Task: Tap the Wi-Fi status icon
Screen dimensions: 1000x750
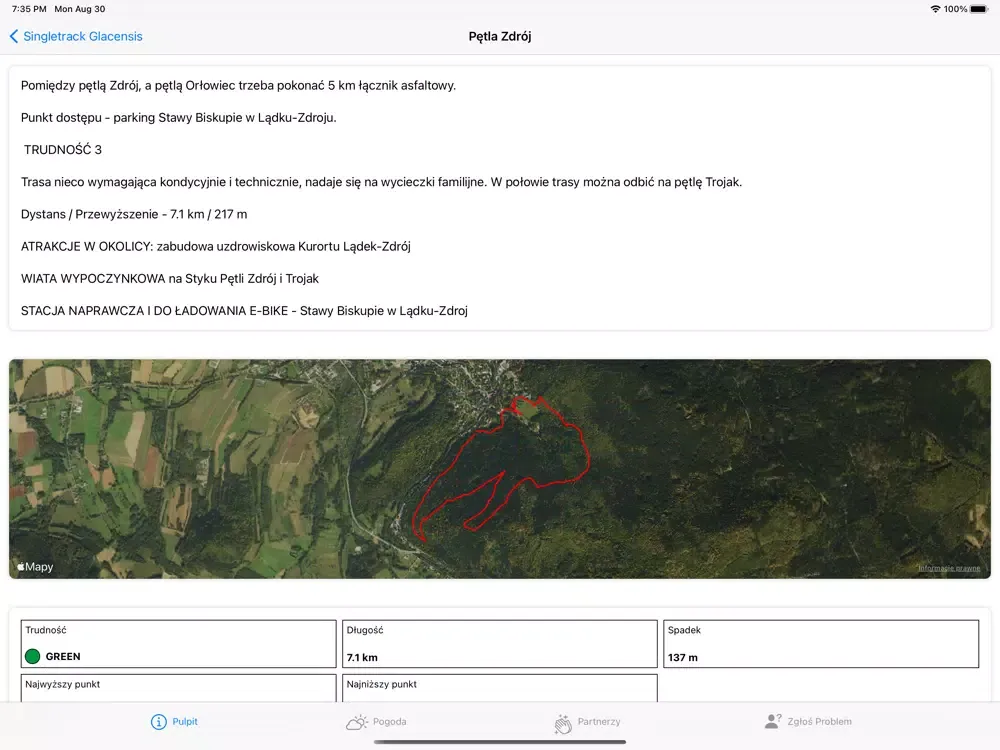Action: click(x=935, y=9)
